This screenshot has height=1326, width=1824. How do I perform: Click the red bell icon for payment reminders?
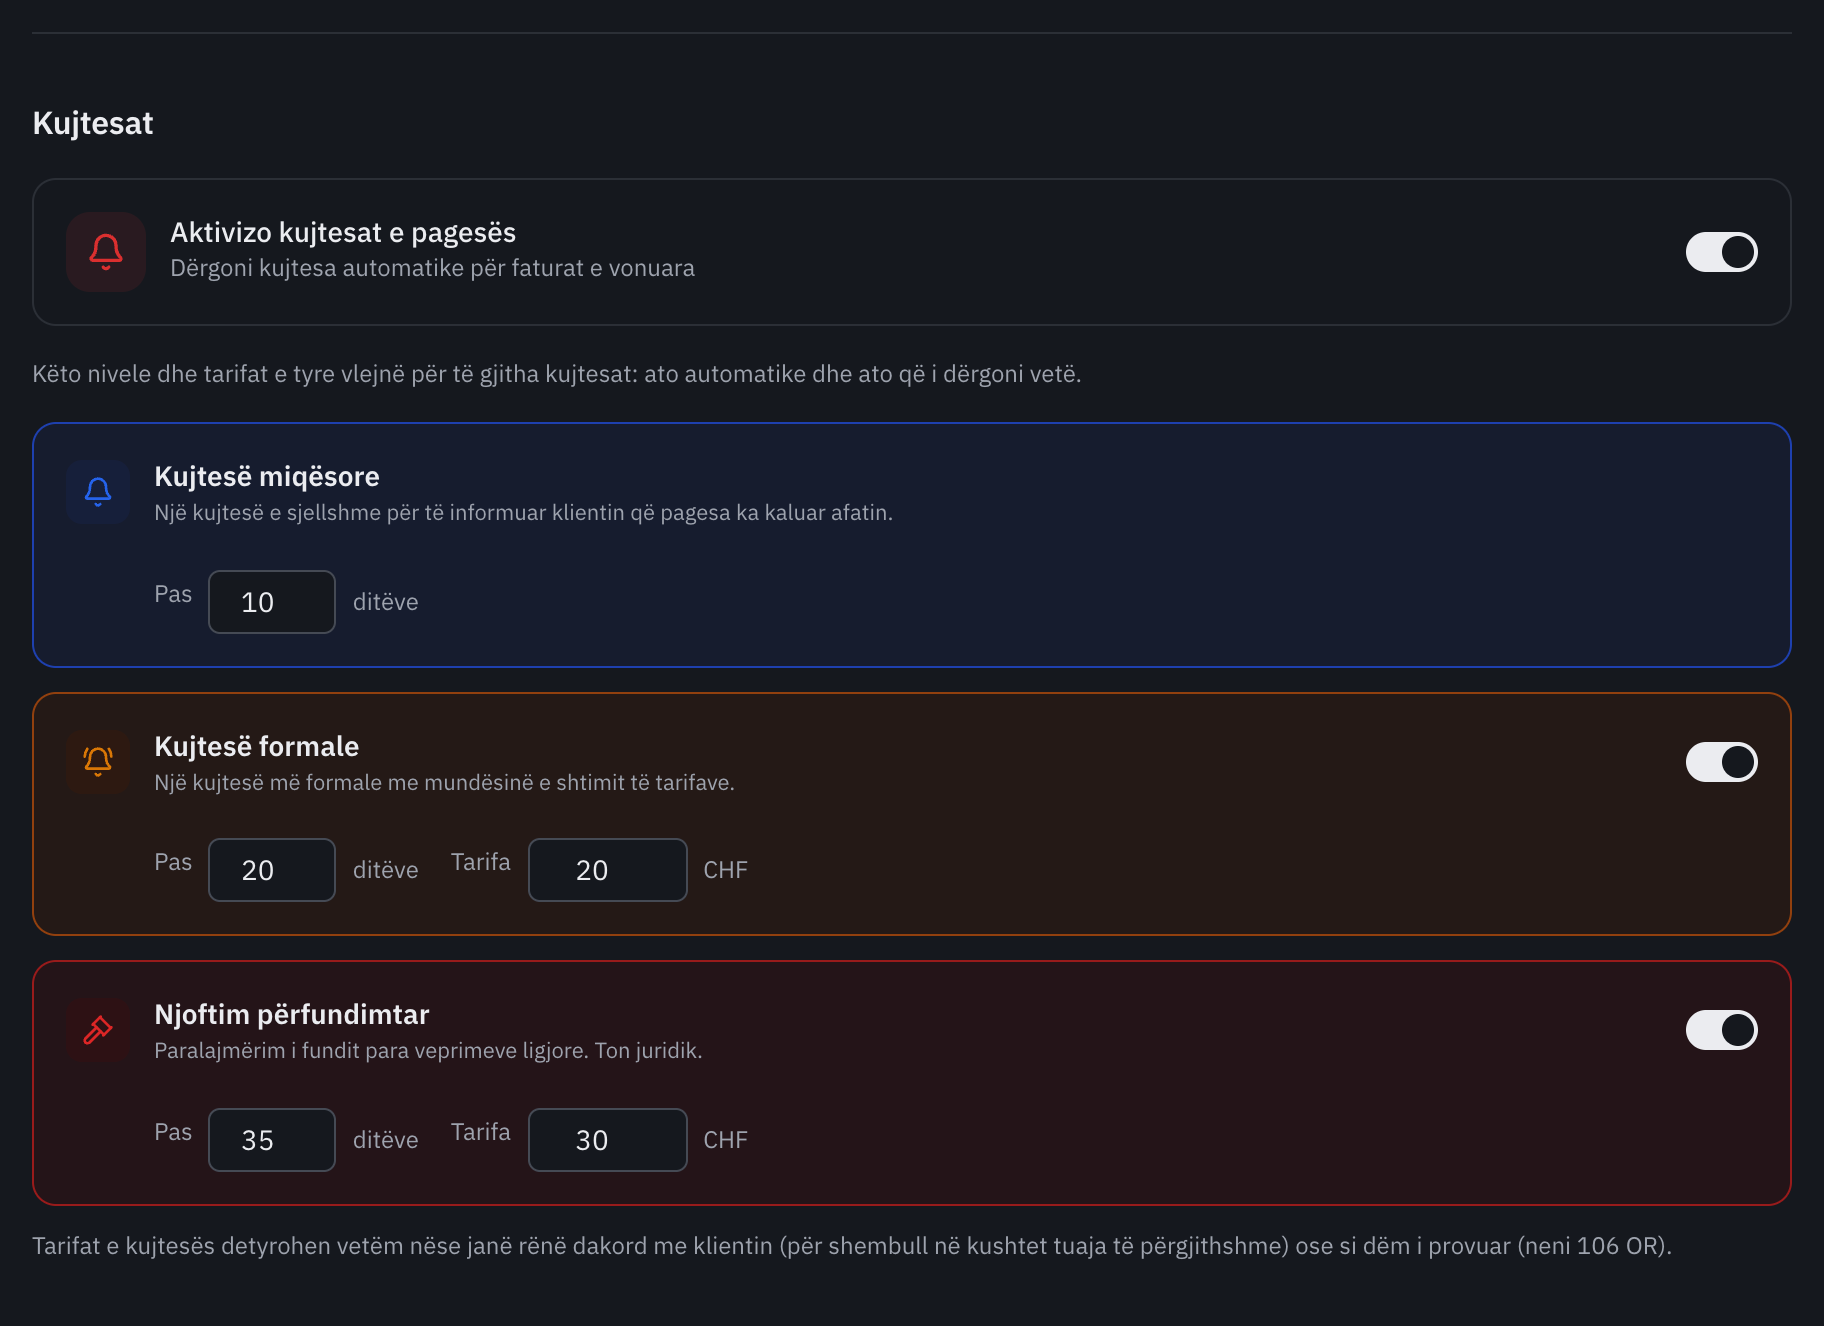tap(106, 252)
